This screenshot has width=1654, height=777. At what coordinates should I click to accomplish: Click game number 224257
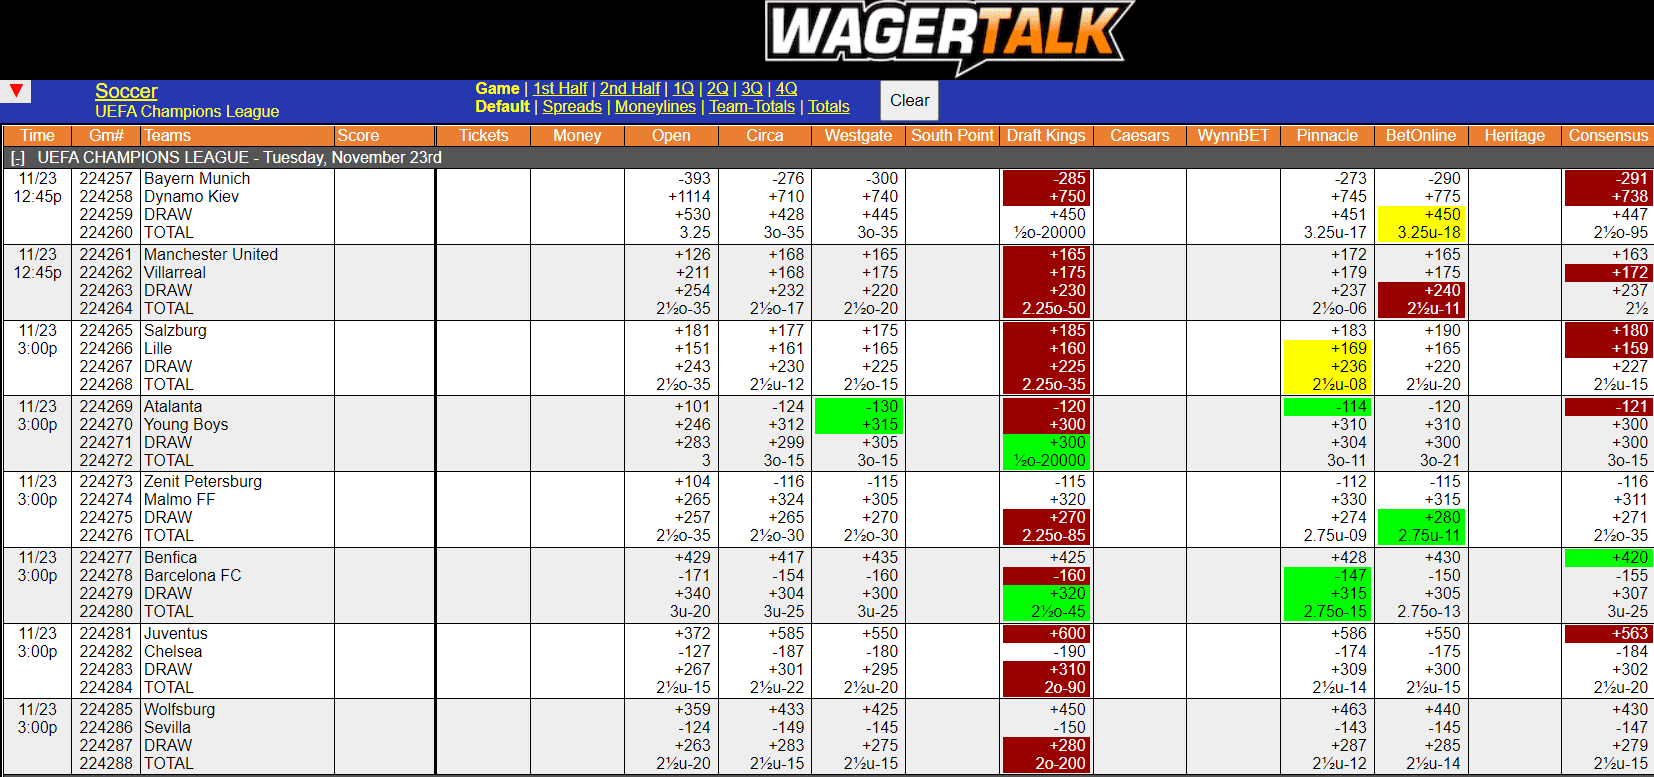[106, 179]
